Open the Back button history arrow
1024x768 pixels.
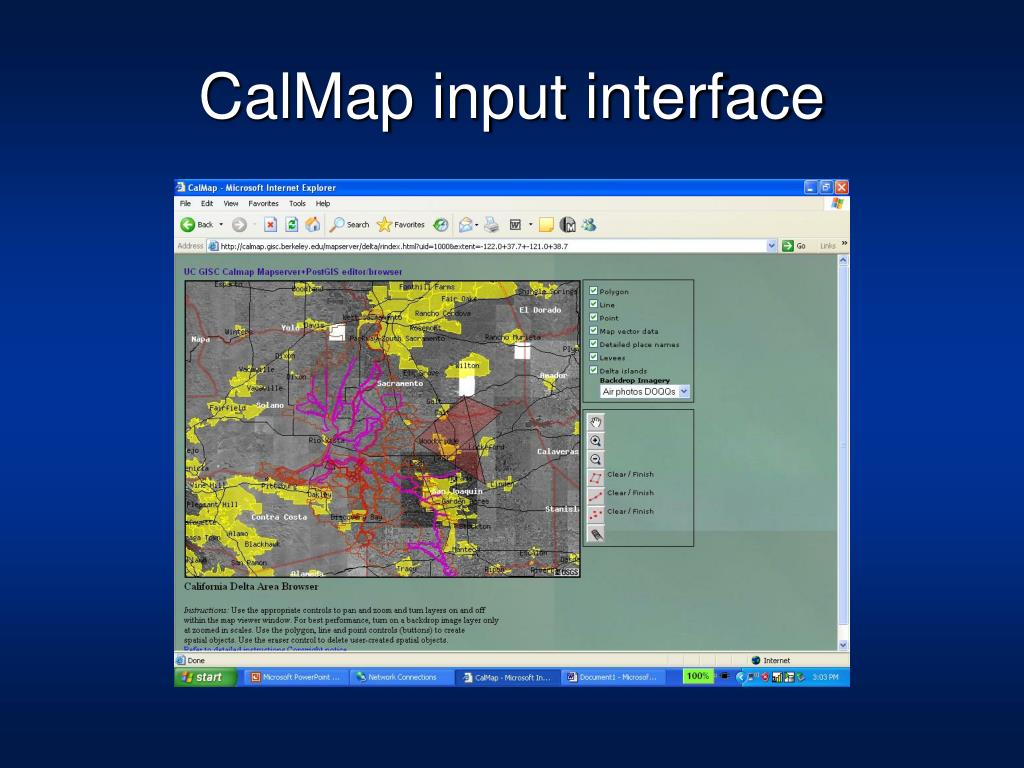tap(221, 225)
